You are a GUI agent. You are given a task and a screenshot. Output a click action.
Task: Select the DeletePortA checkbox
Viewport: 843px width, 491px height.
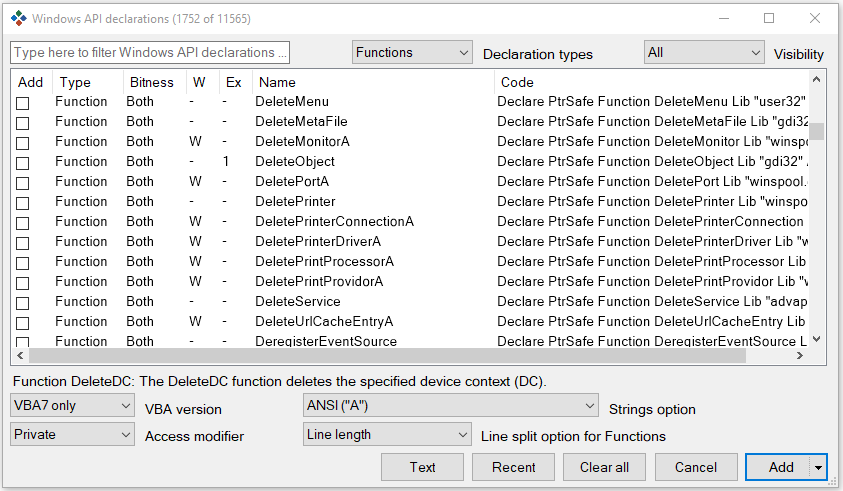23,183
